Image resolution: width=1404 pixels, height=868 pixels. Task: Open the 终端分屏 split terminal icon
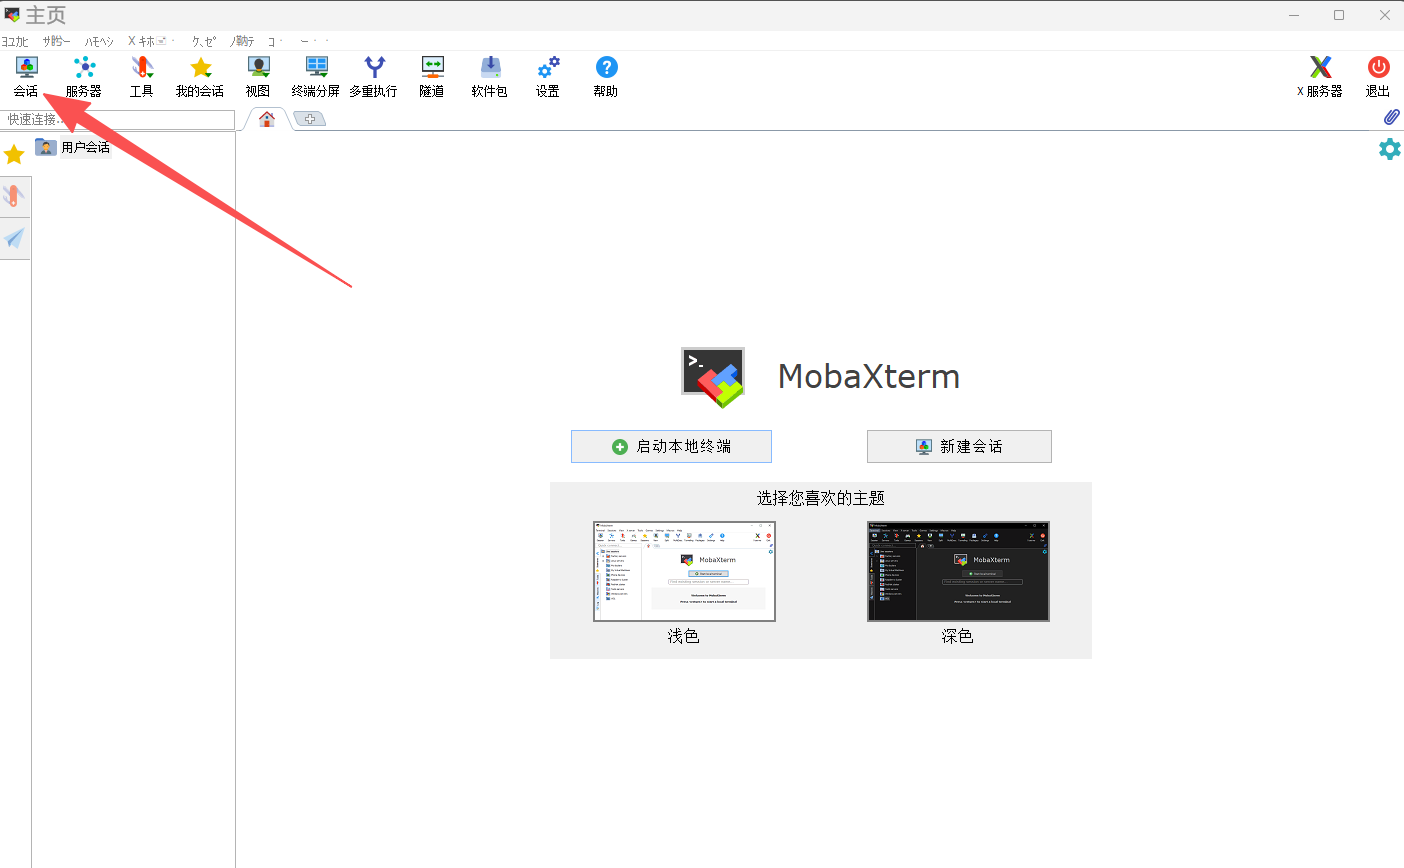[x=316, y=76]
